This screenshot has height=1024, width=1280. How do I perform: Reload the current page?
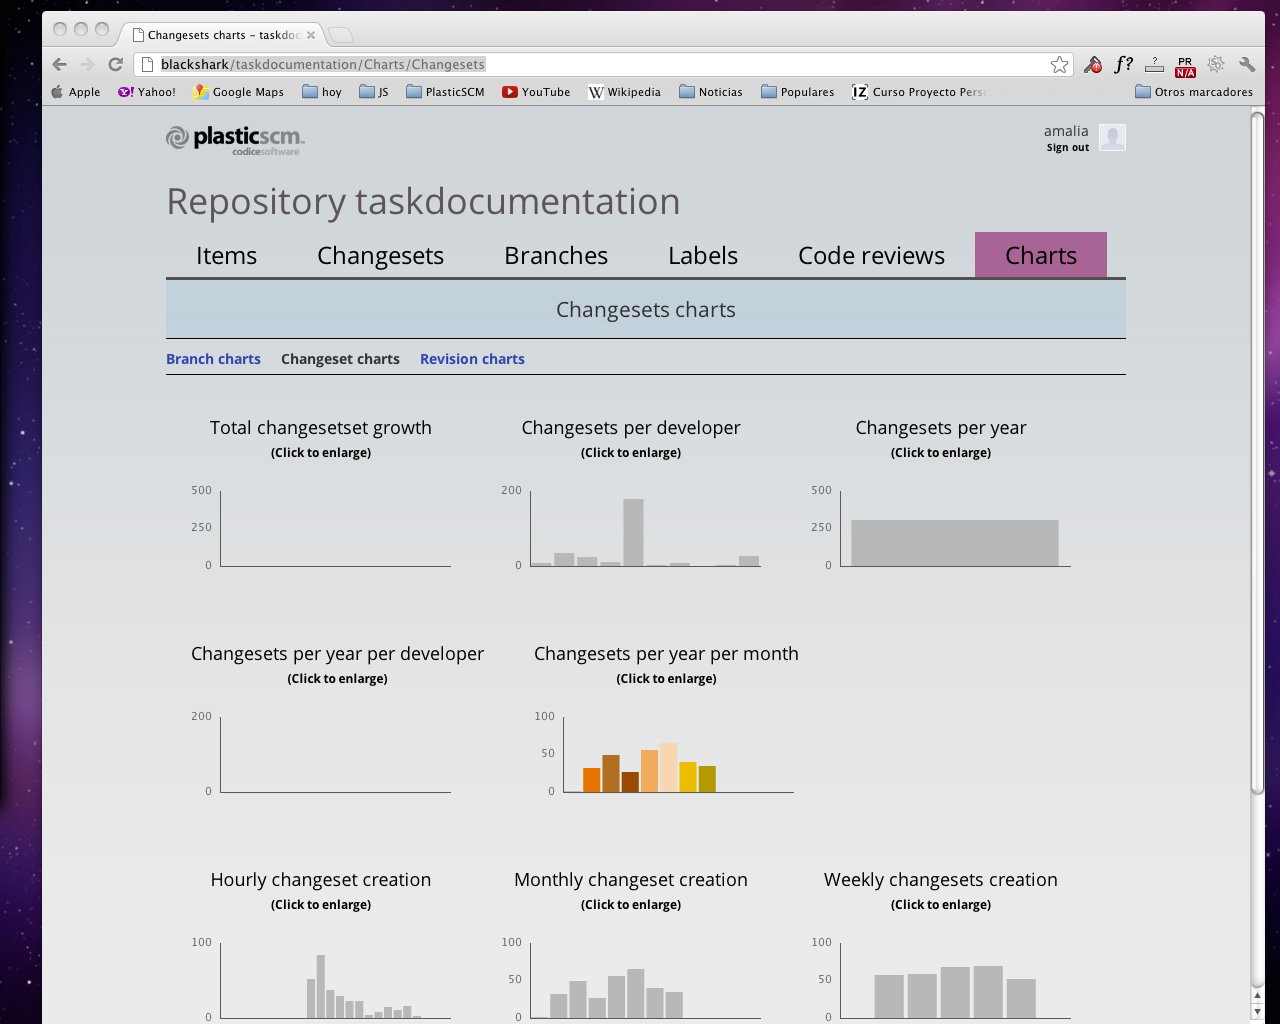[115, 63]
